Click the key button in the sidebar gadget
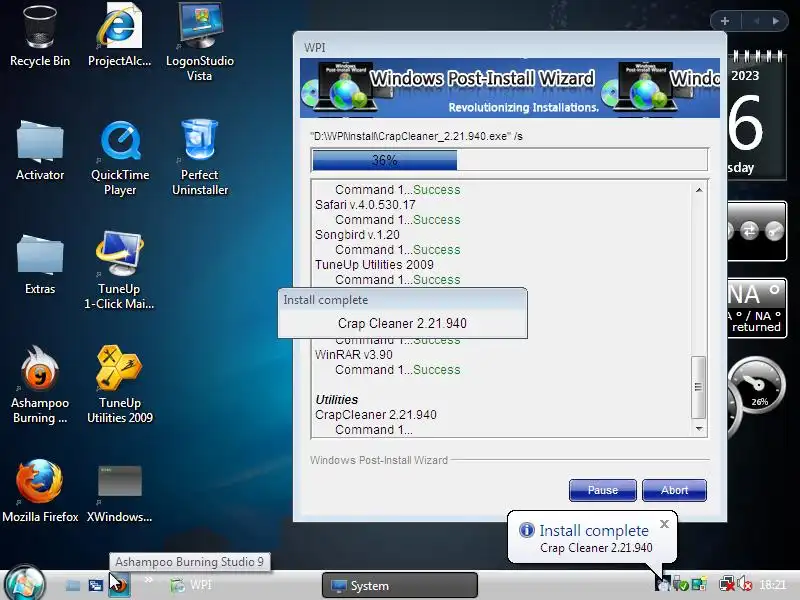 [x=774, y=231]
